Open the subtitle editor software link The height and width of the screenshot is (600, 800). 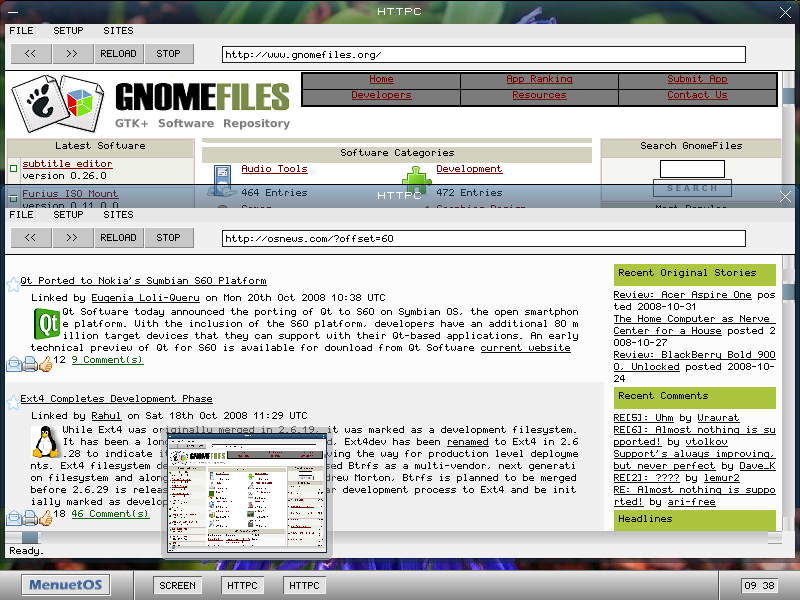(x=67, y=164)
